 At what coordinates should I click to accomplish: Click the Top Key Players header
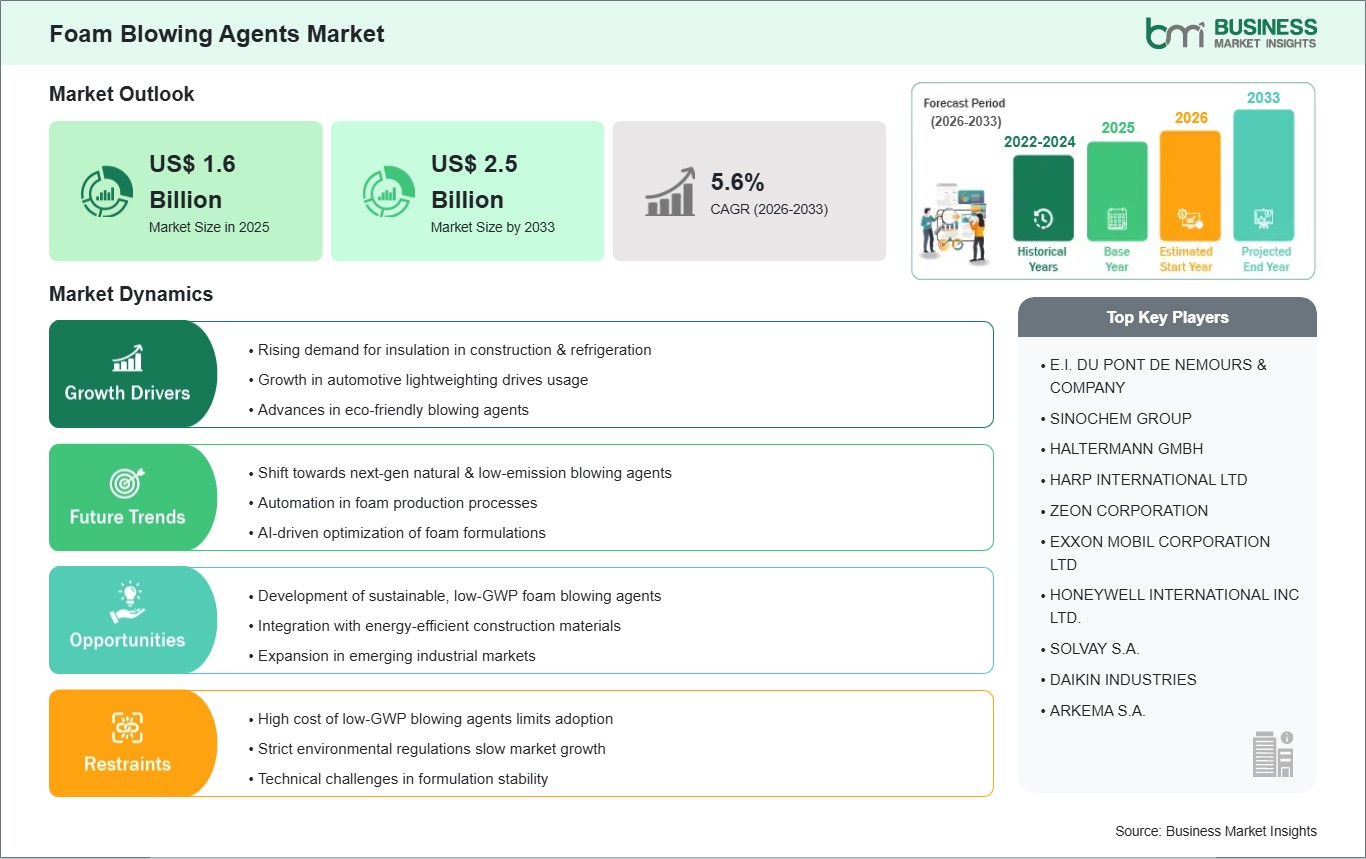[x=1167, y=317]
